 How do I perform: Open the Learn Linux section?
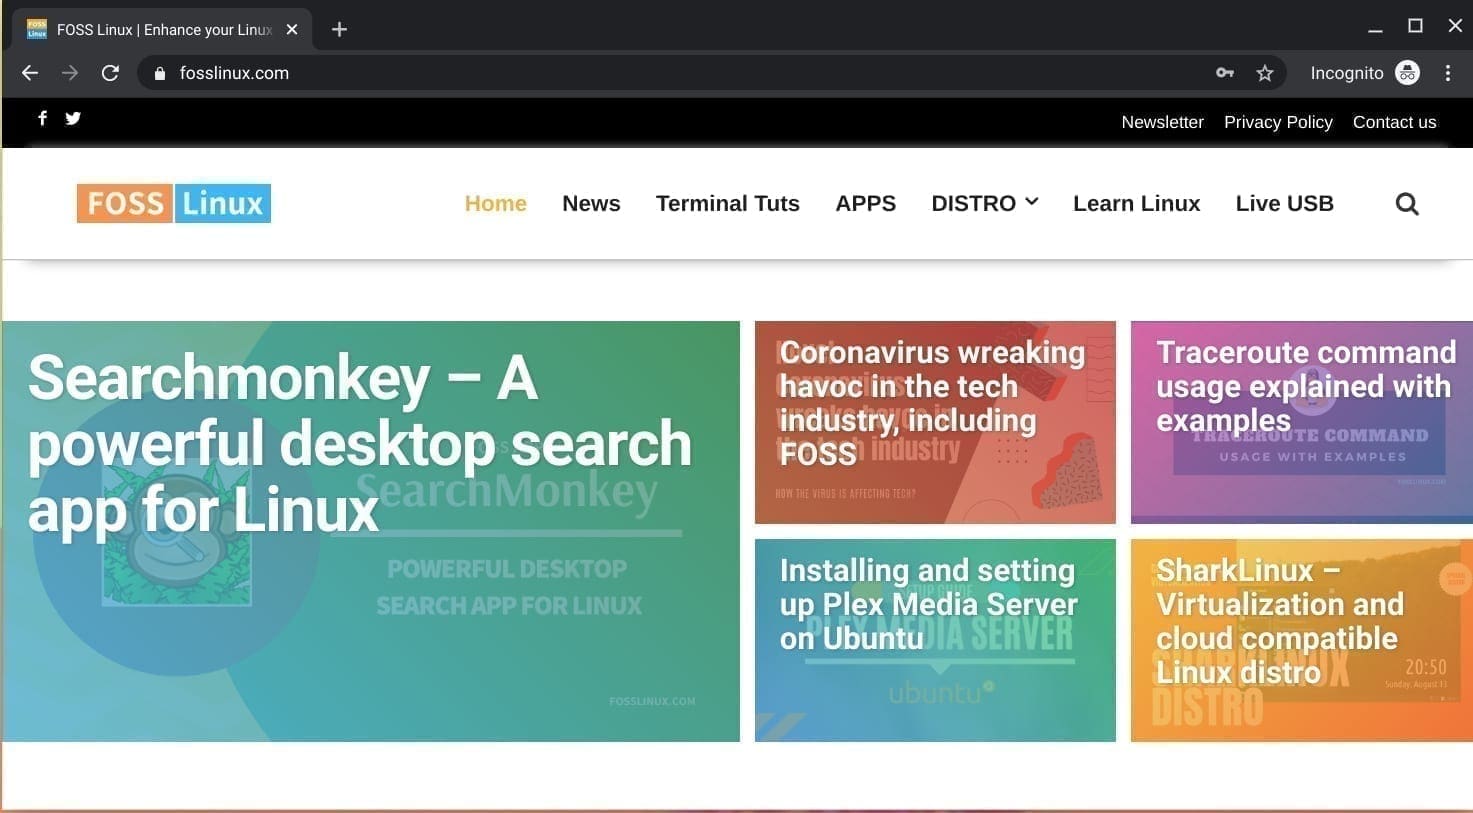tap(1137, 203)
